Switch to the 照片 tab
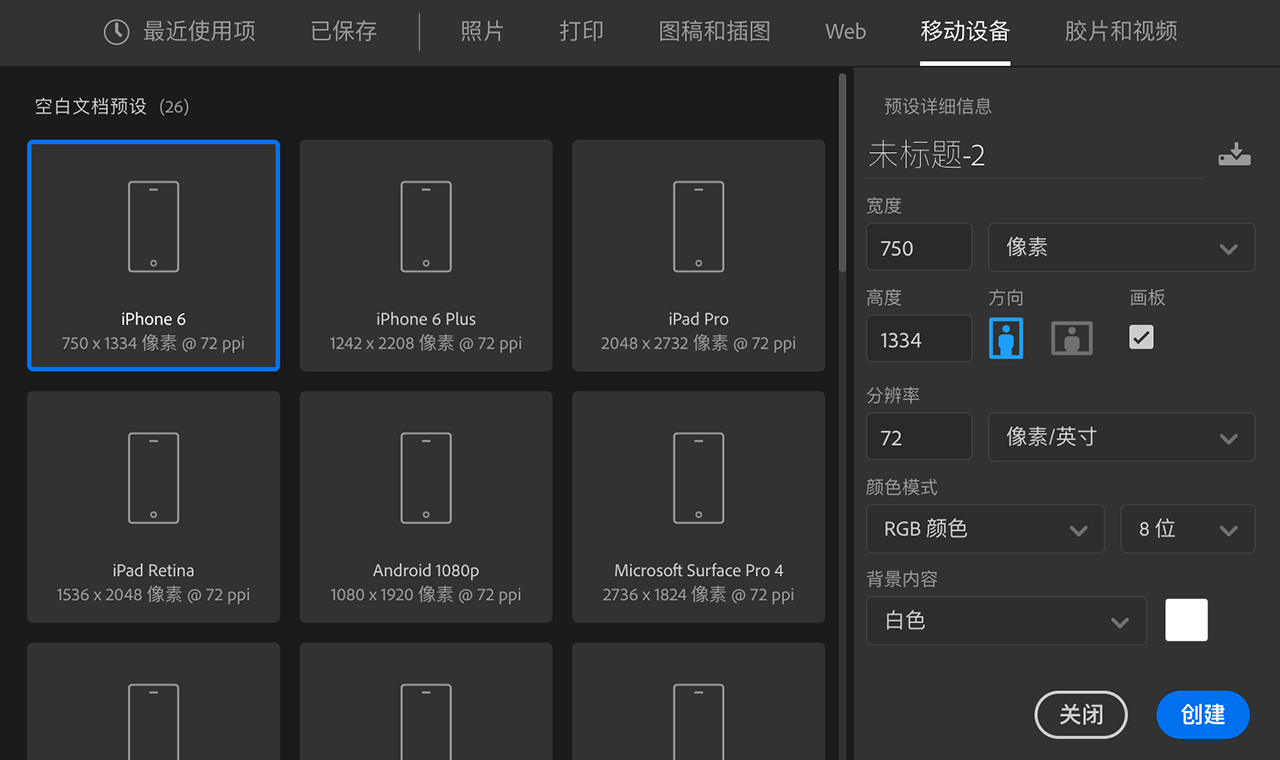Viewport: 1280px width, 760px height. click(x=482, y=32)
